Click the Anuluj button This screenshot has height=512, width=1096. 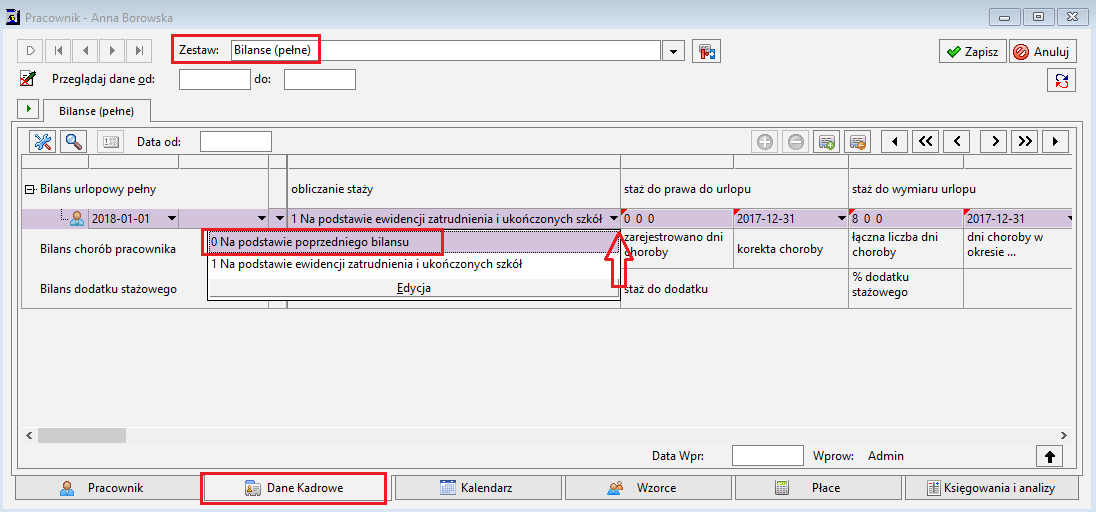(1043, 52)
